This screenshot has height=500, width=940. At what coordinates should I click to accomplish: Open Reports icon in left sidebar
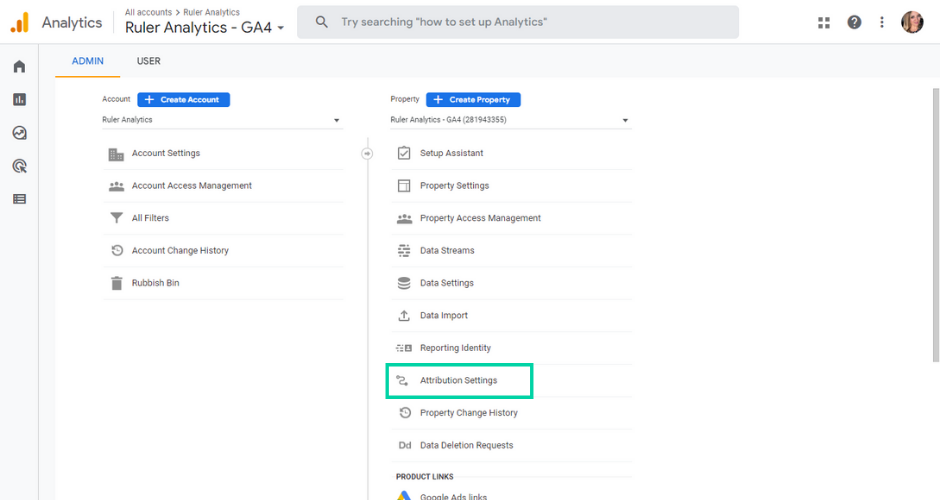tap(19, 100)
